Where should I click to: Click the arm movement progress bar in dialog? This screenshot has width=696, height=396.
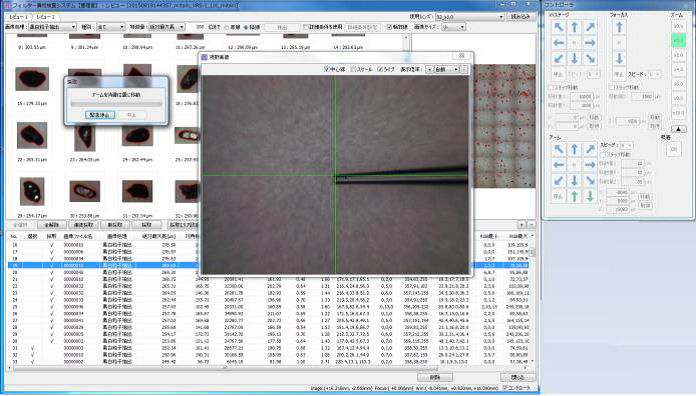[116, 104]
